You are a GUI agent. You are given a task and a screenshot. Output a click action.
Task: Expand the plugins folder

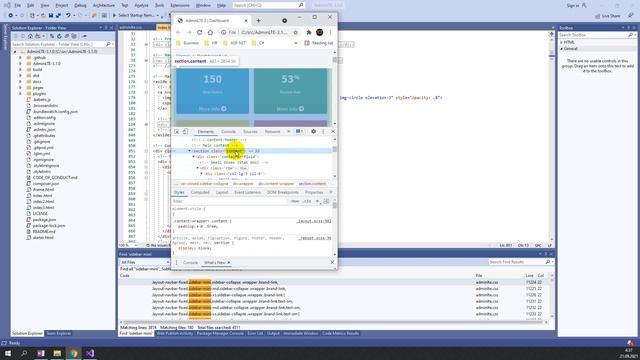tap(20, 93)
